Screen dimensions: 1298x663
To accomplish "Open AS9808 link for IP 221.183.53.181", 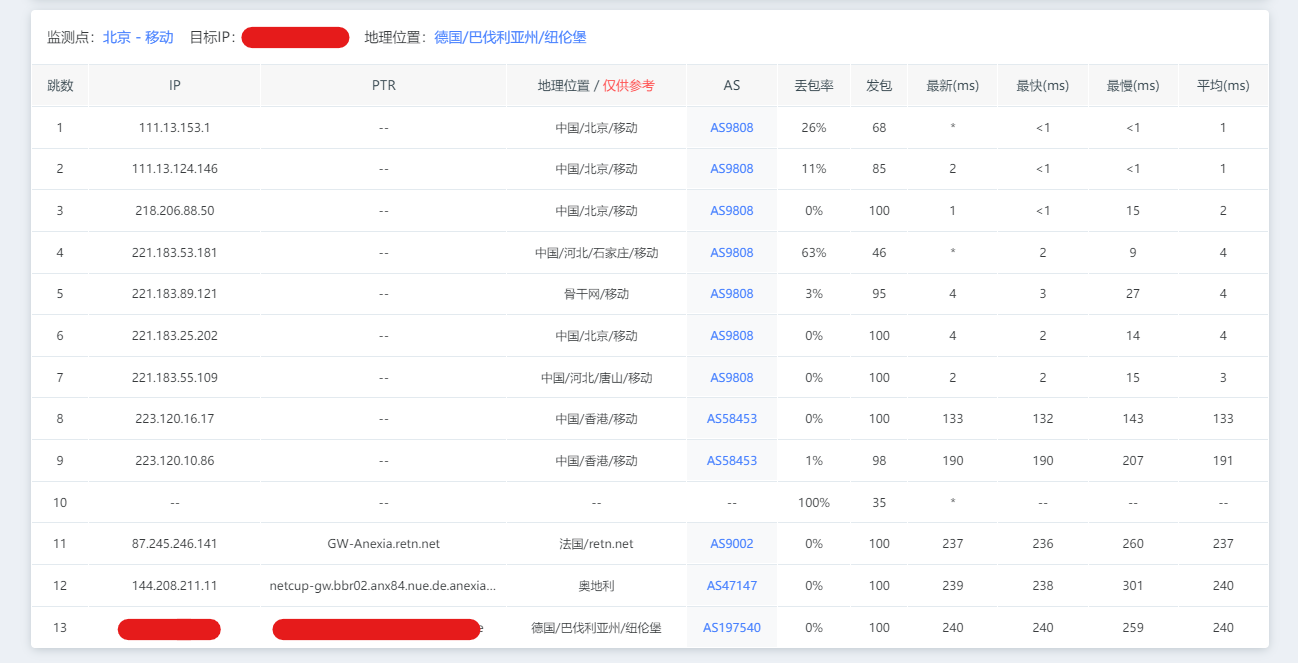I will pyautogui.click(x=732, y=253).
